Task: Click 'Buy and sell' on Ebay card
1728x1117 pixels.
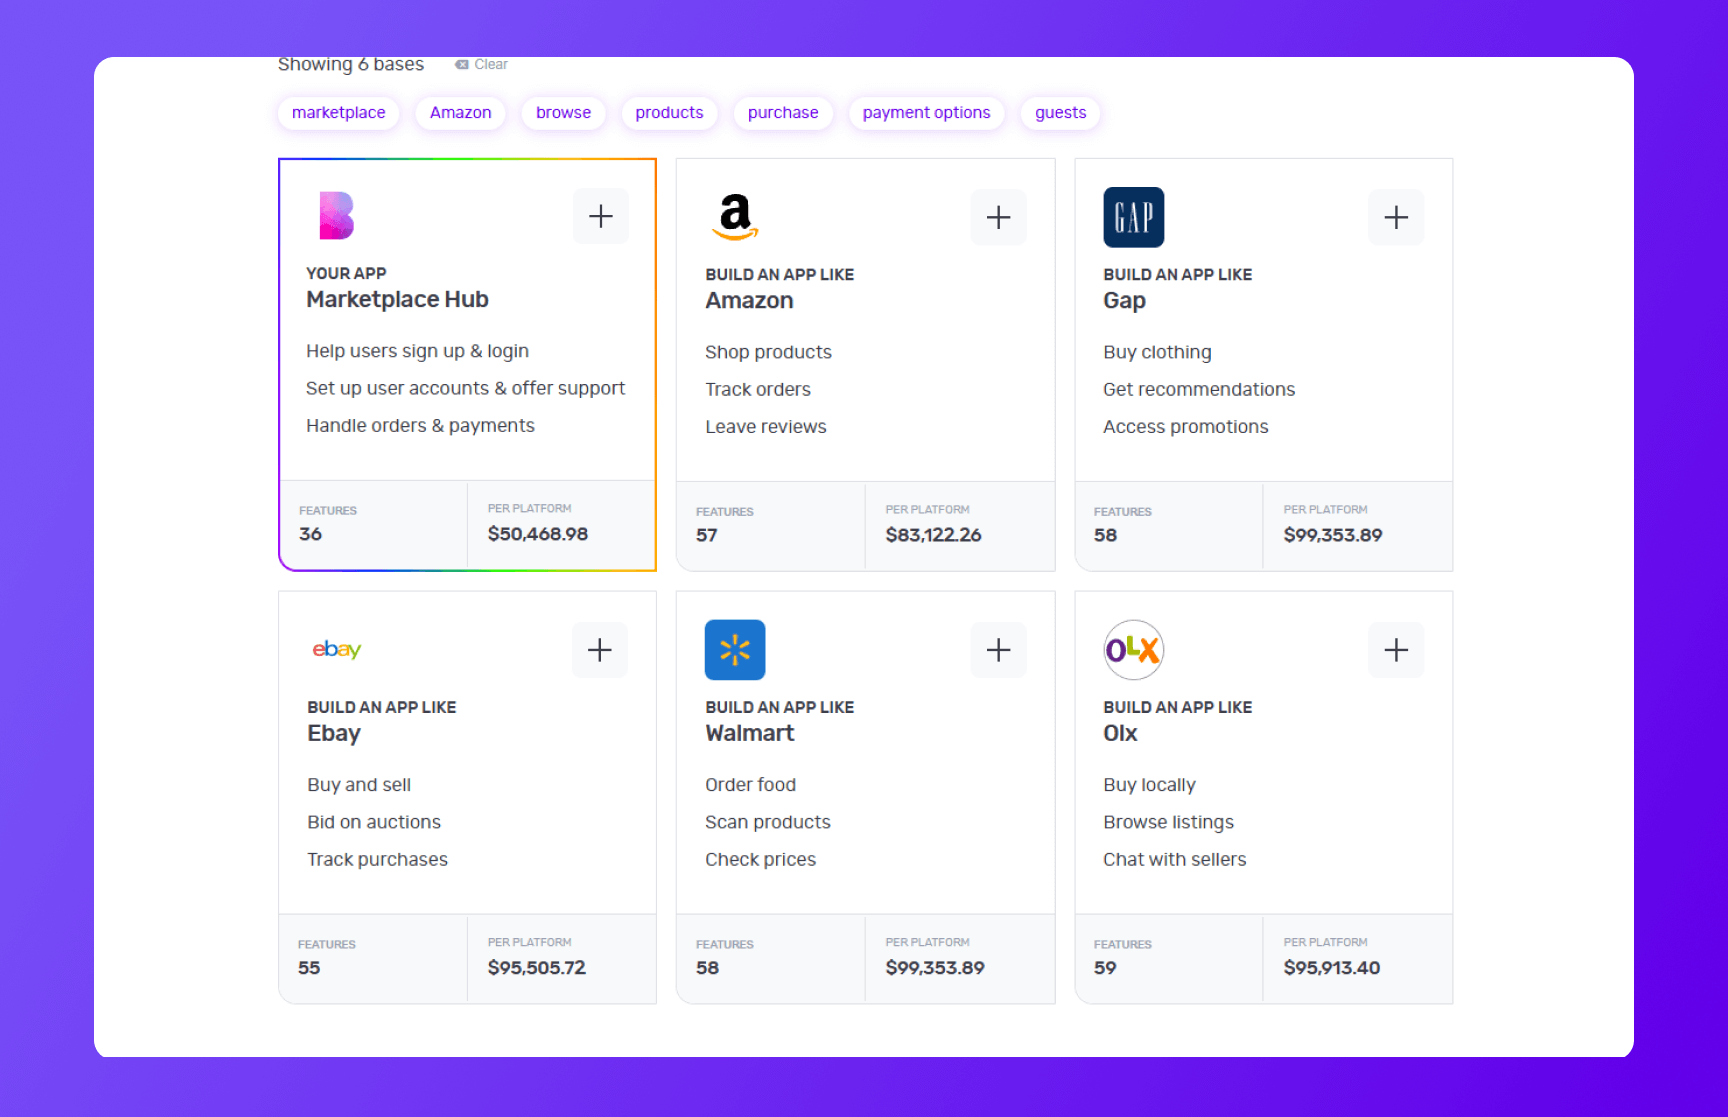Action: (x=358, y=785)
